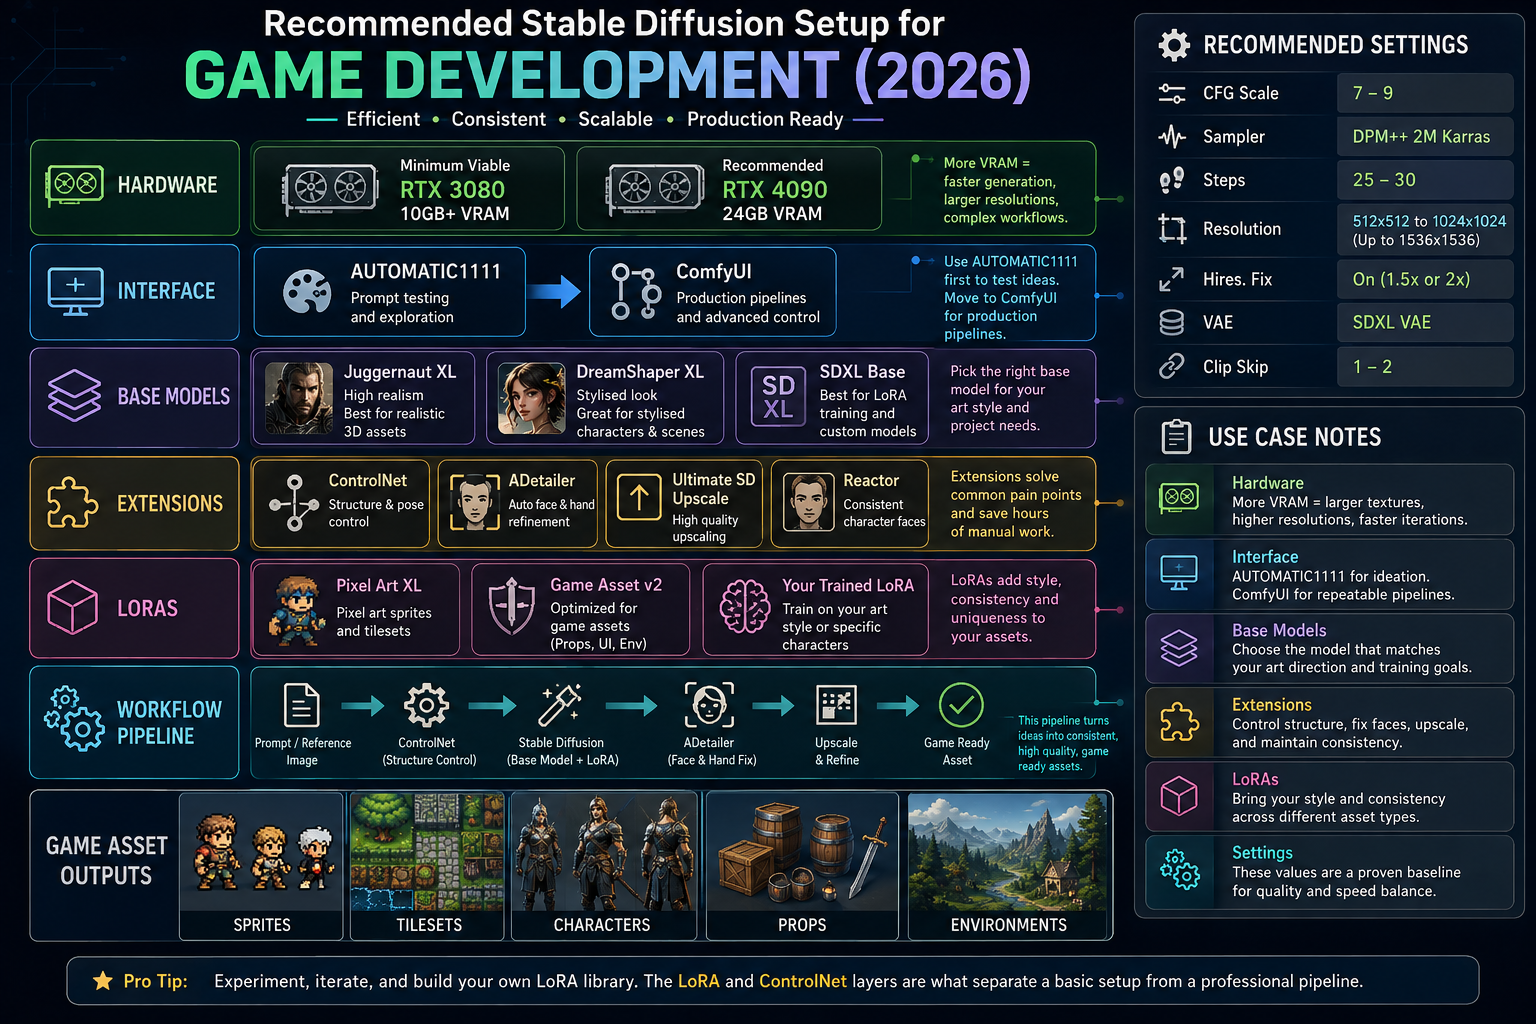Image resolution: width=1536 pixels, height=1024 pixels.
Task: Click the gear icon above ControlNet Structure Control
Action: (x=427, y=706)
